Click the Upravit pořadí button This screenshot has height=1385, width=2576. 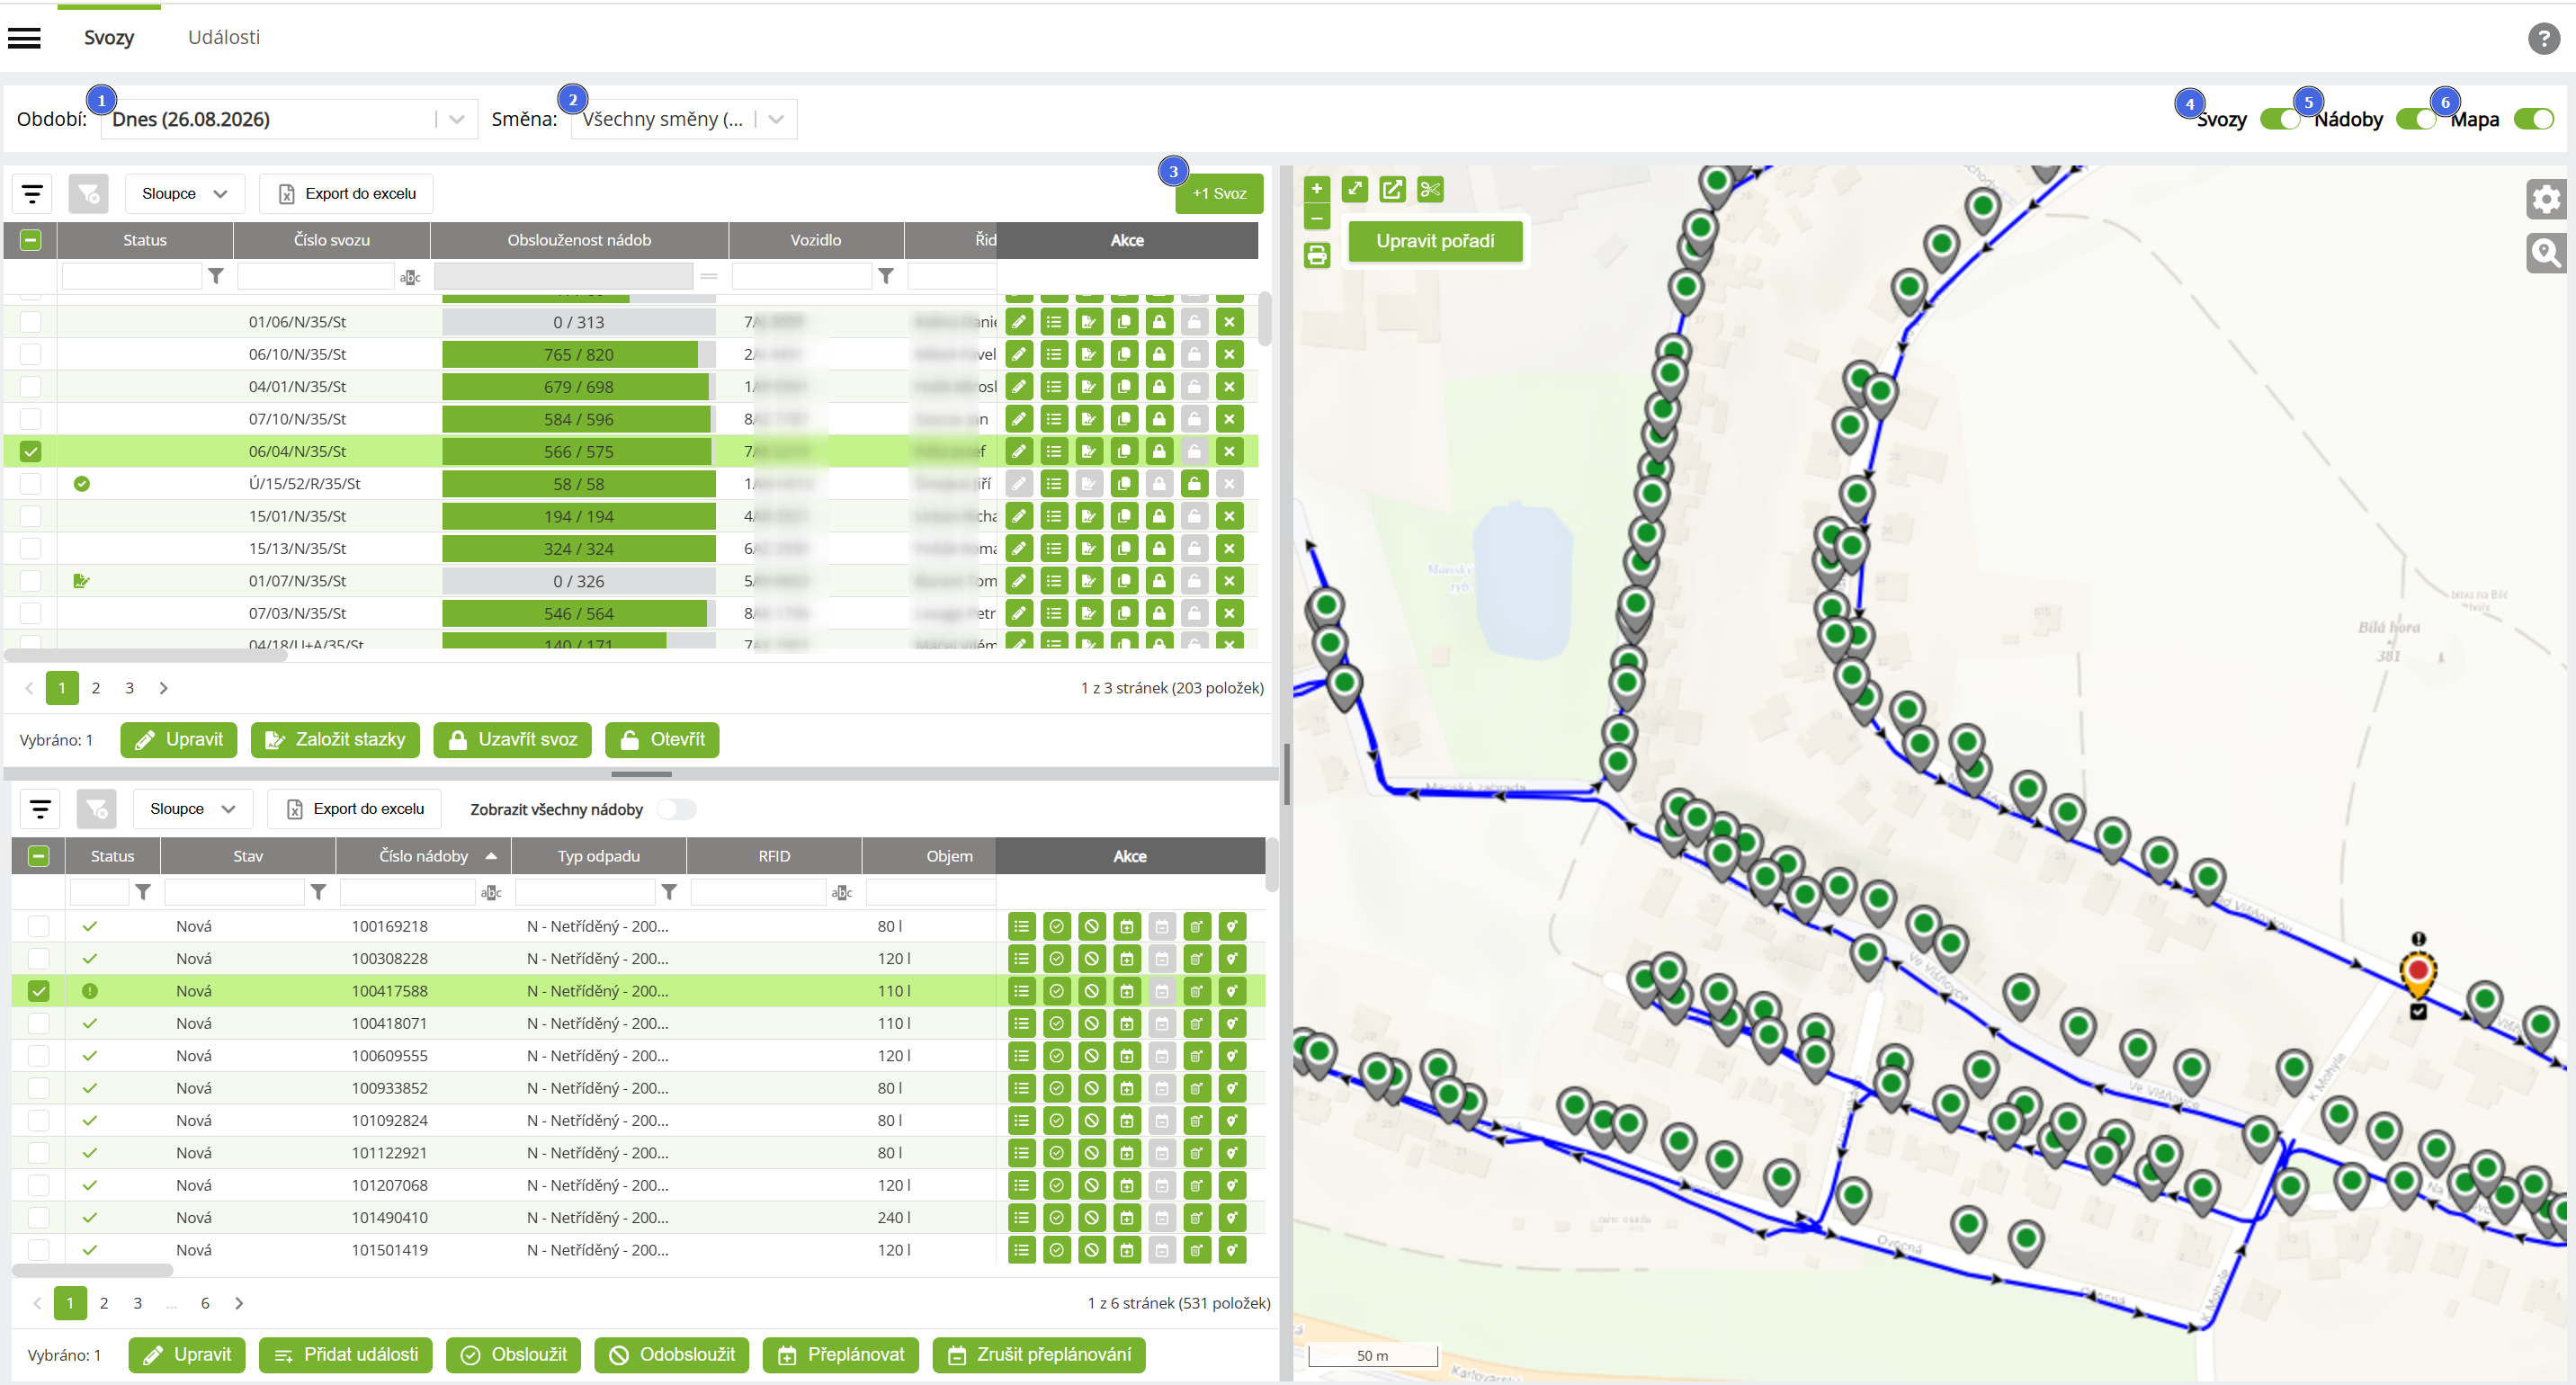[x=1435, y=241]
